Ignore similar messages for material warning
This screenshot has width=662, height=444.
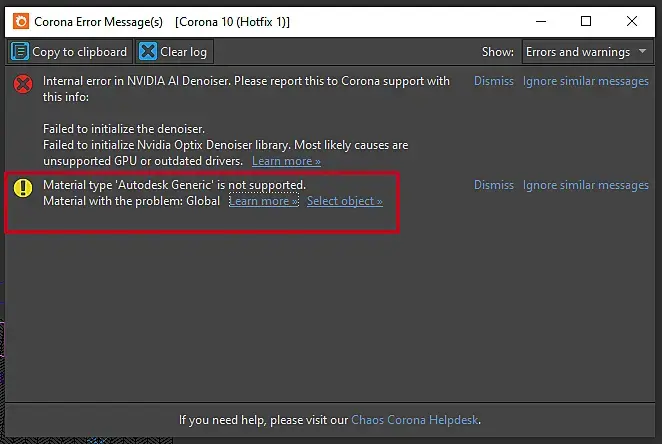[x=586, y=185]
